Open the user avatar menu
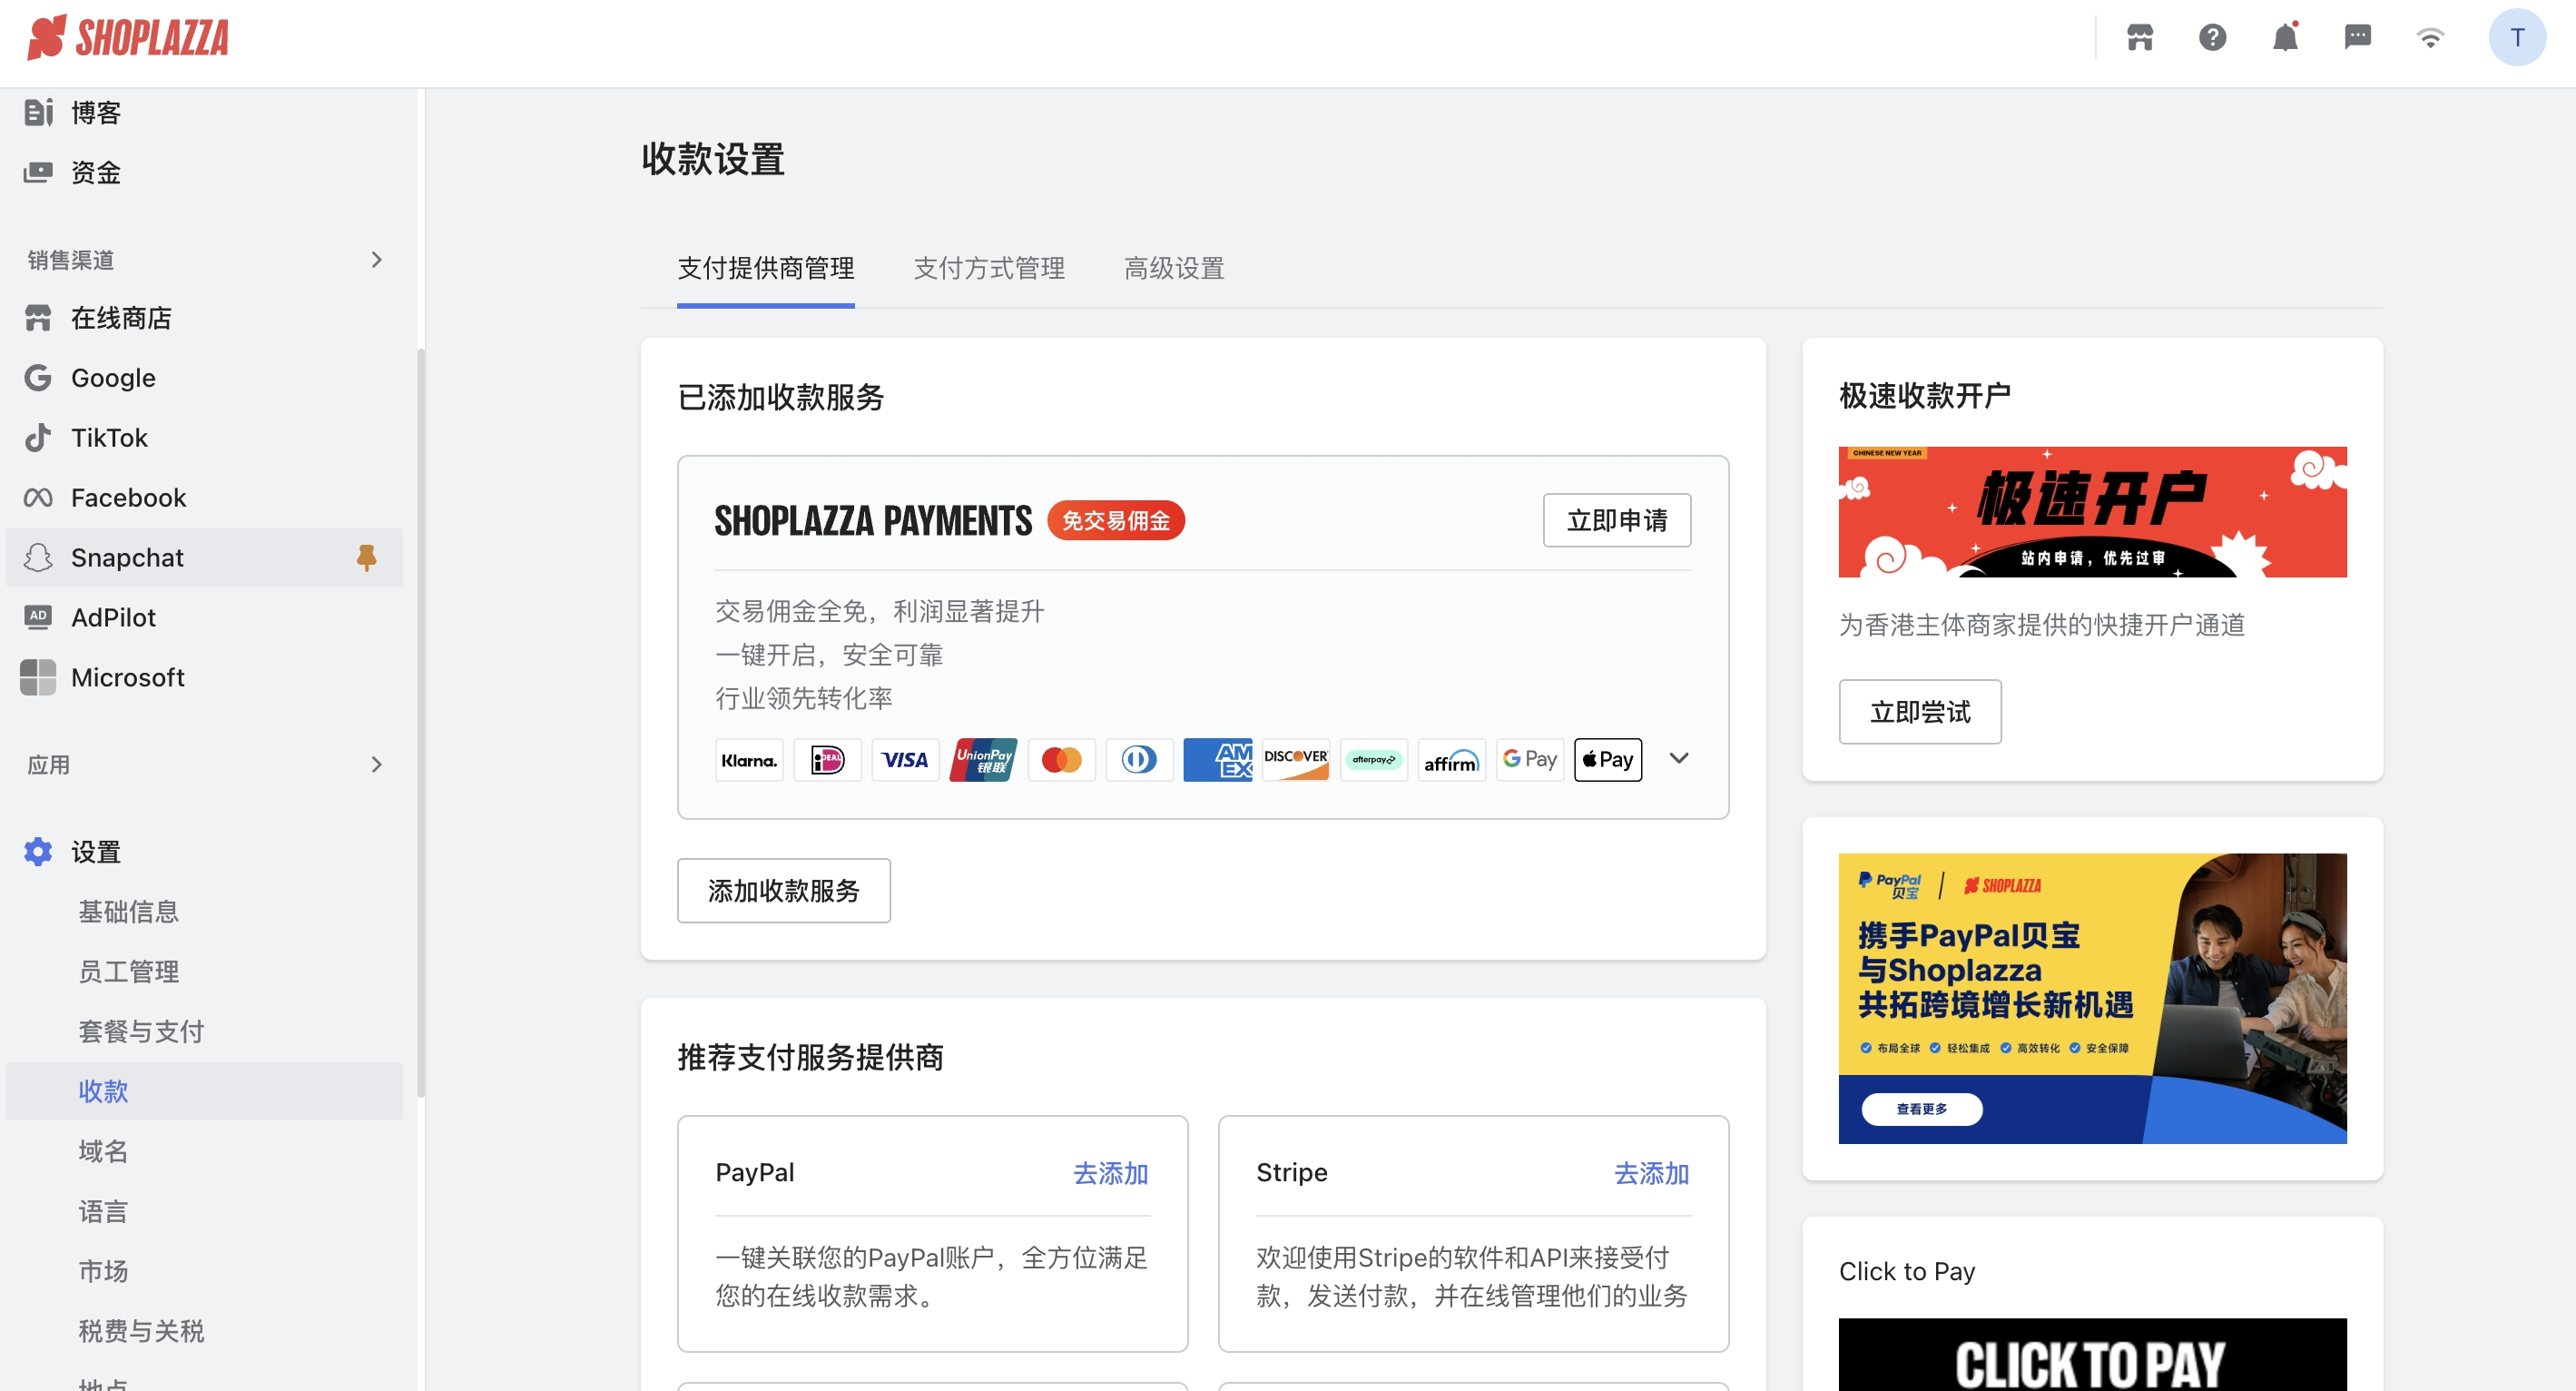Image resolution: width=2576 pixels, height=1391 pixels. pyautogui.click(x=2517, y=37)
